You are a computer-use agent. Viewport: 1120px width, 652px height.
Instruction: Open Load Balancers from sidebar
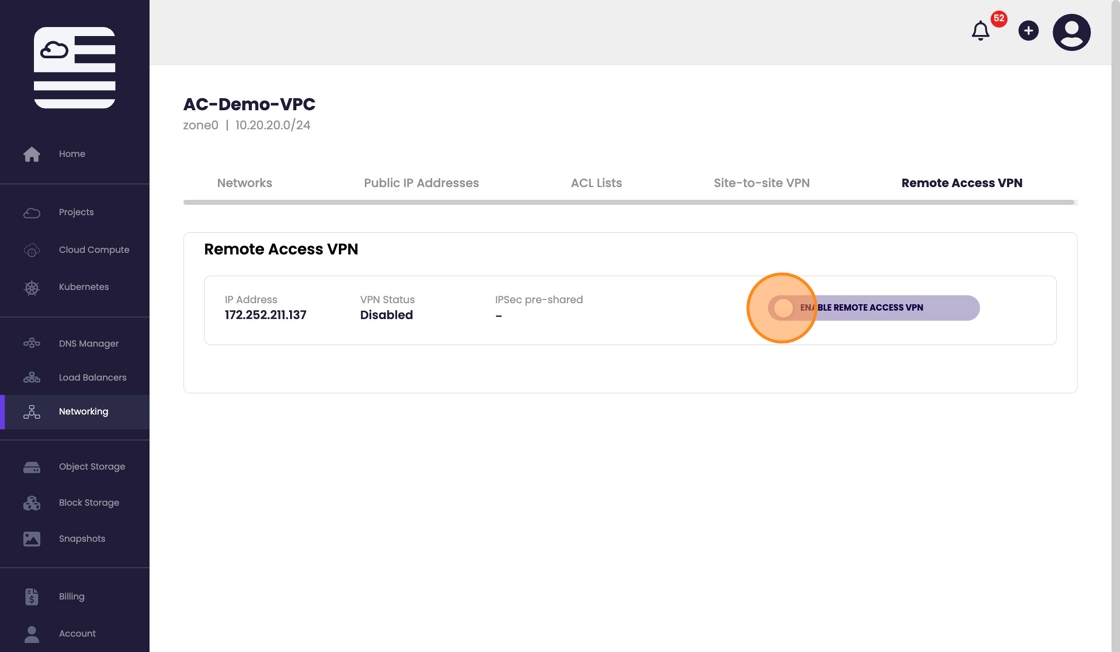[x=92, y=378]
